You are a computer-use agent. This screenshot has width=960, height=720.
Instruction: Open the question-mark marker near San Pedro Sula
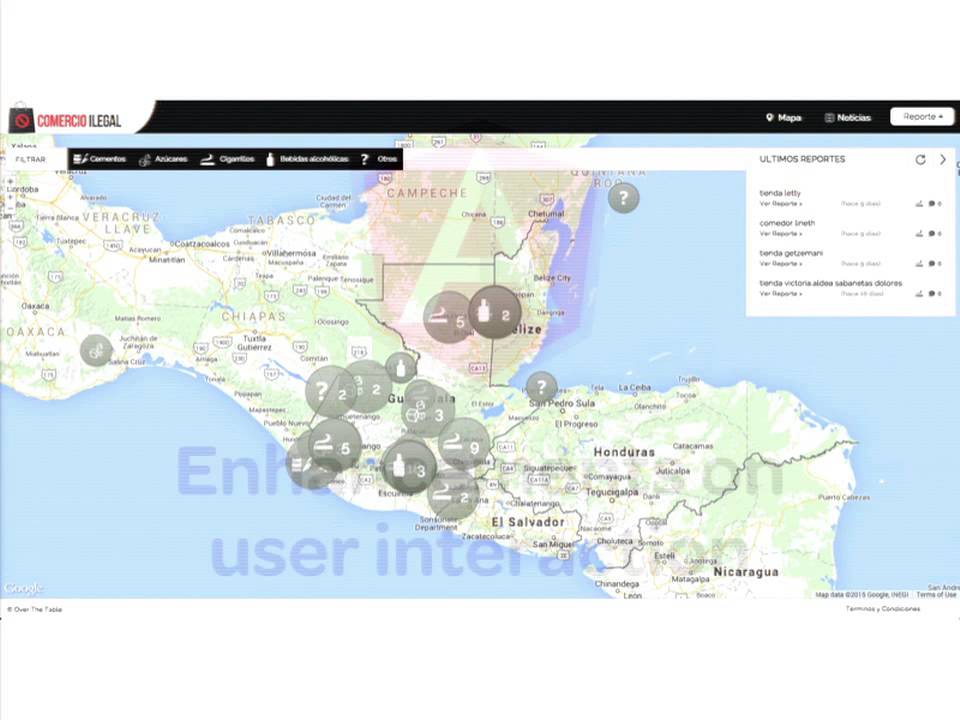pyautogui.click(x=541, y=387)
